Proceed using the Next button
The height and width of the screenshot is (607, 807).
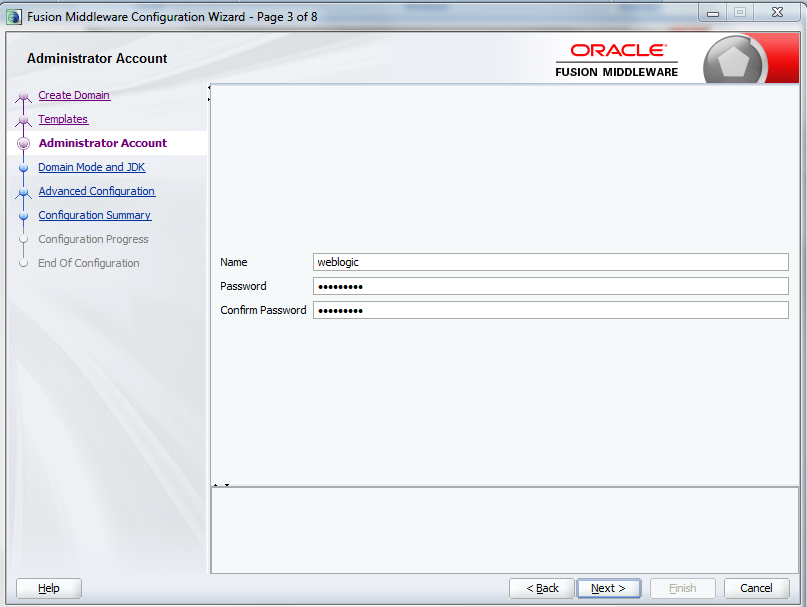tap(608, 588)
